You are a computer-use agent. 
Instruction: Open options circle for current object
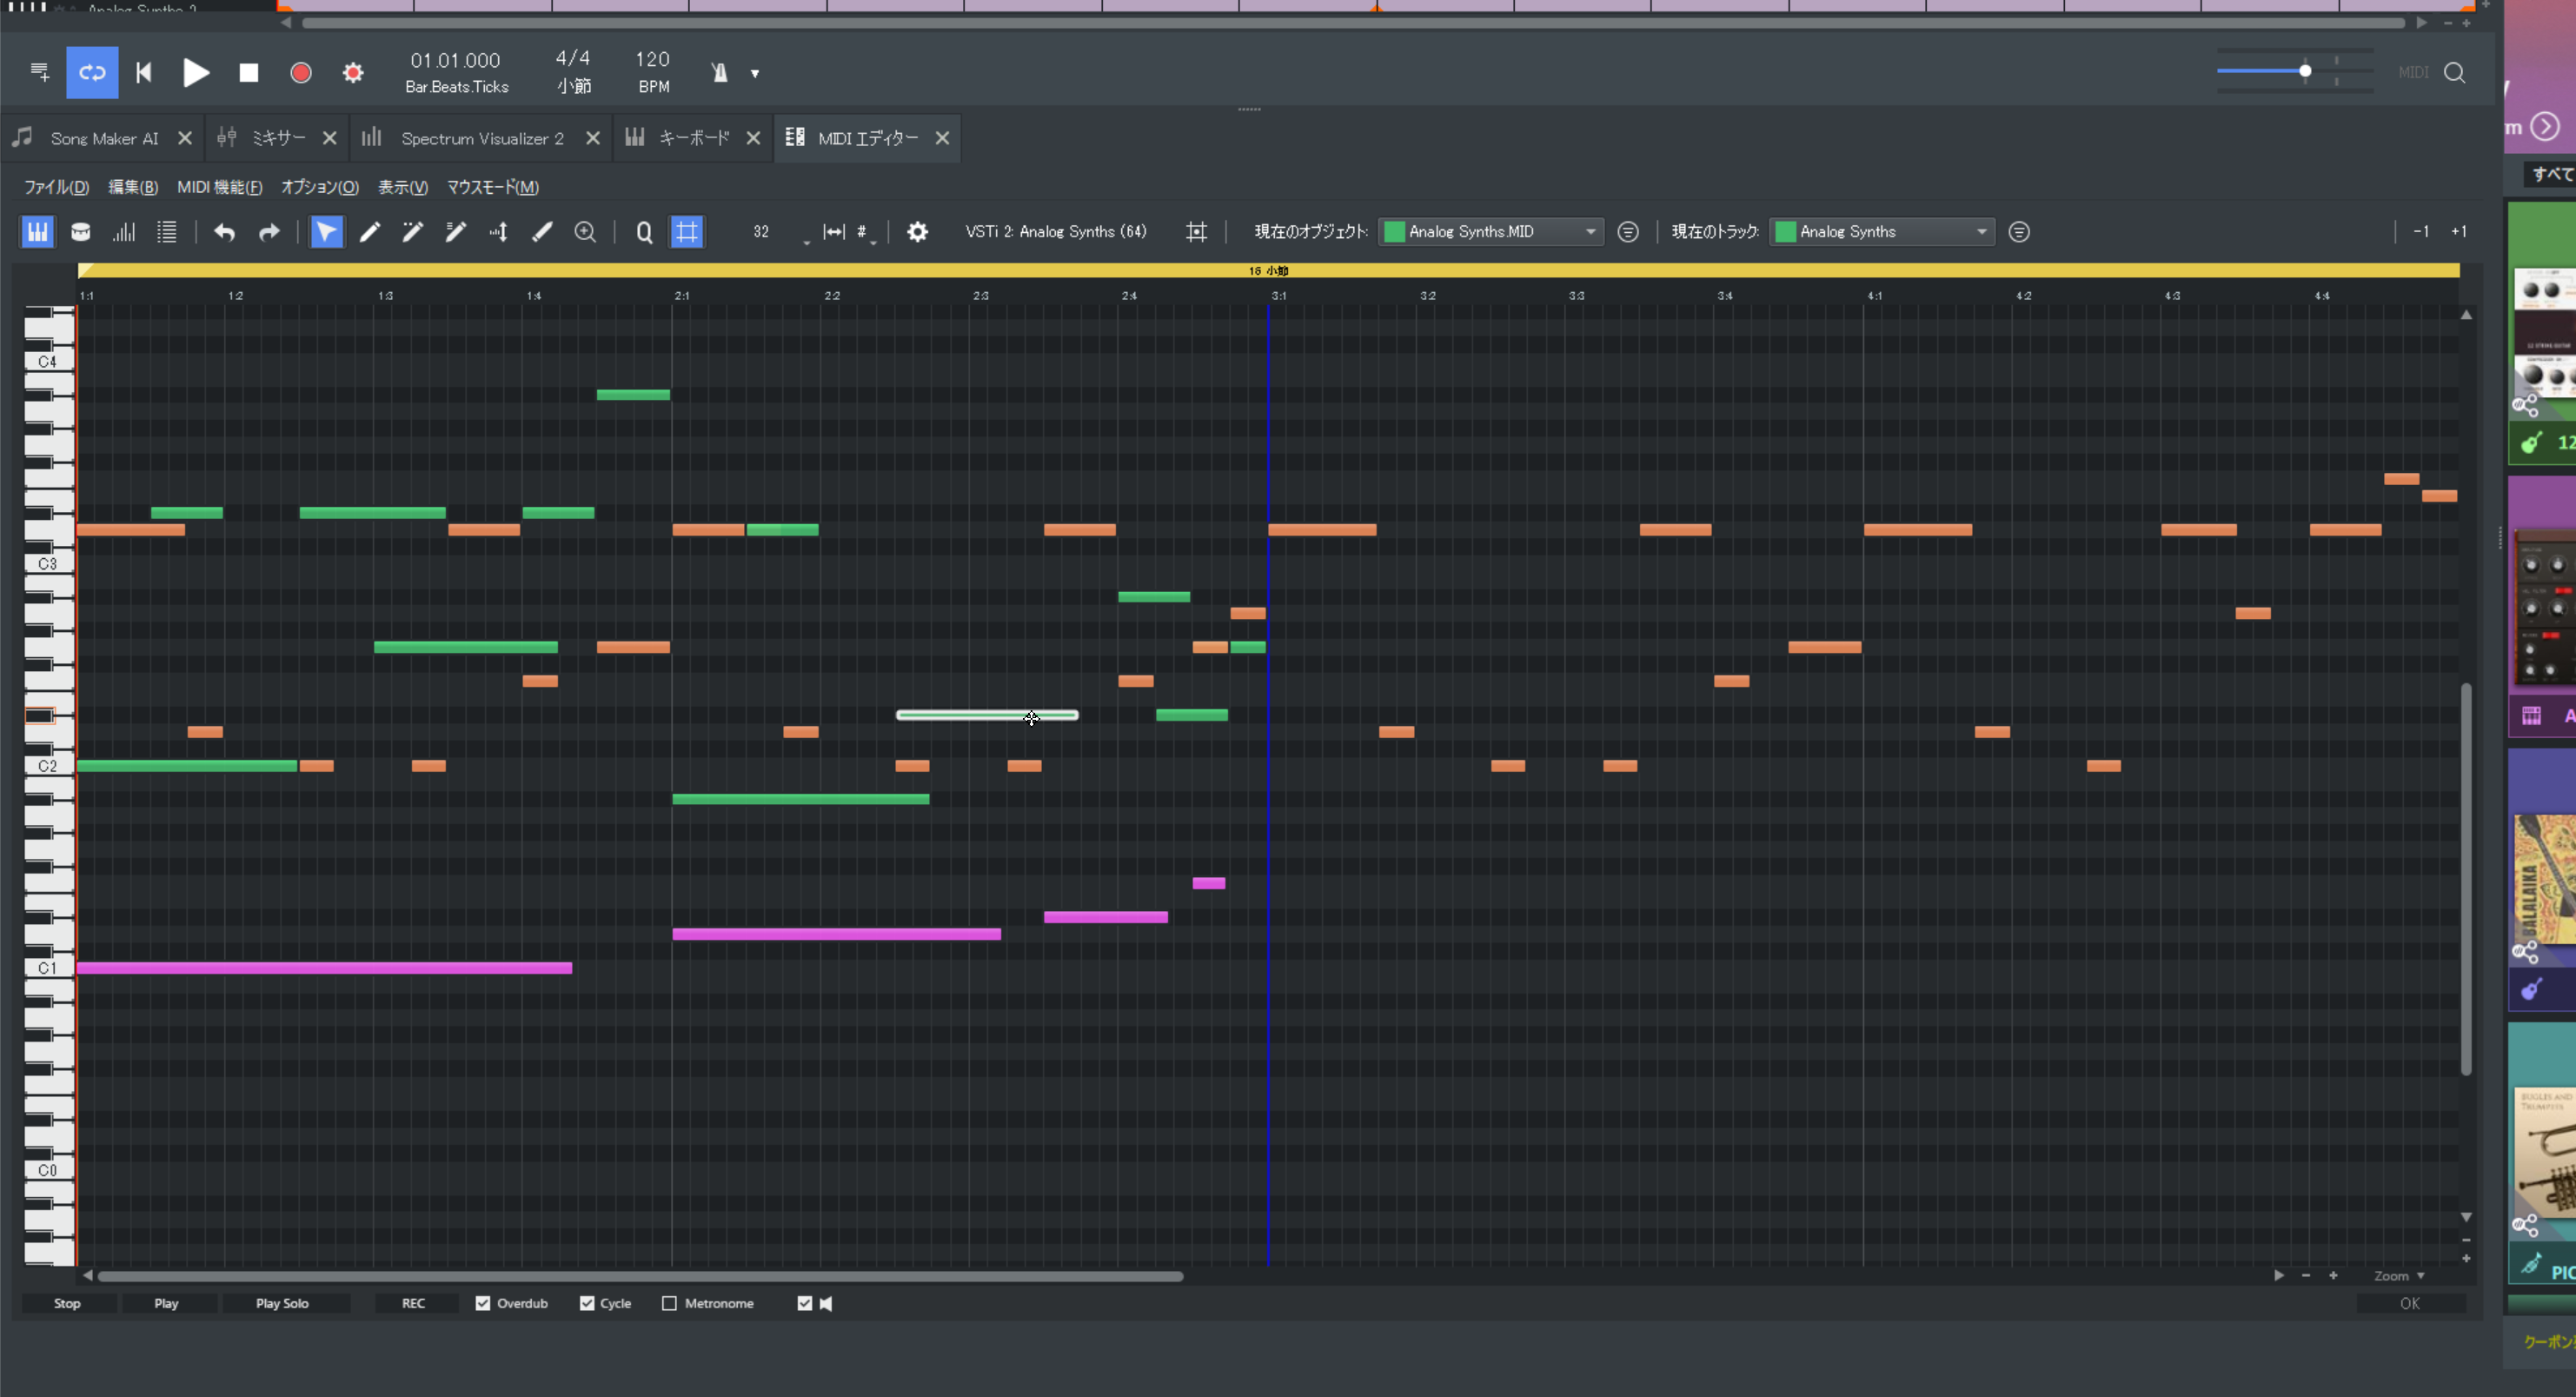point(1628,232)
